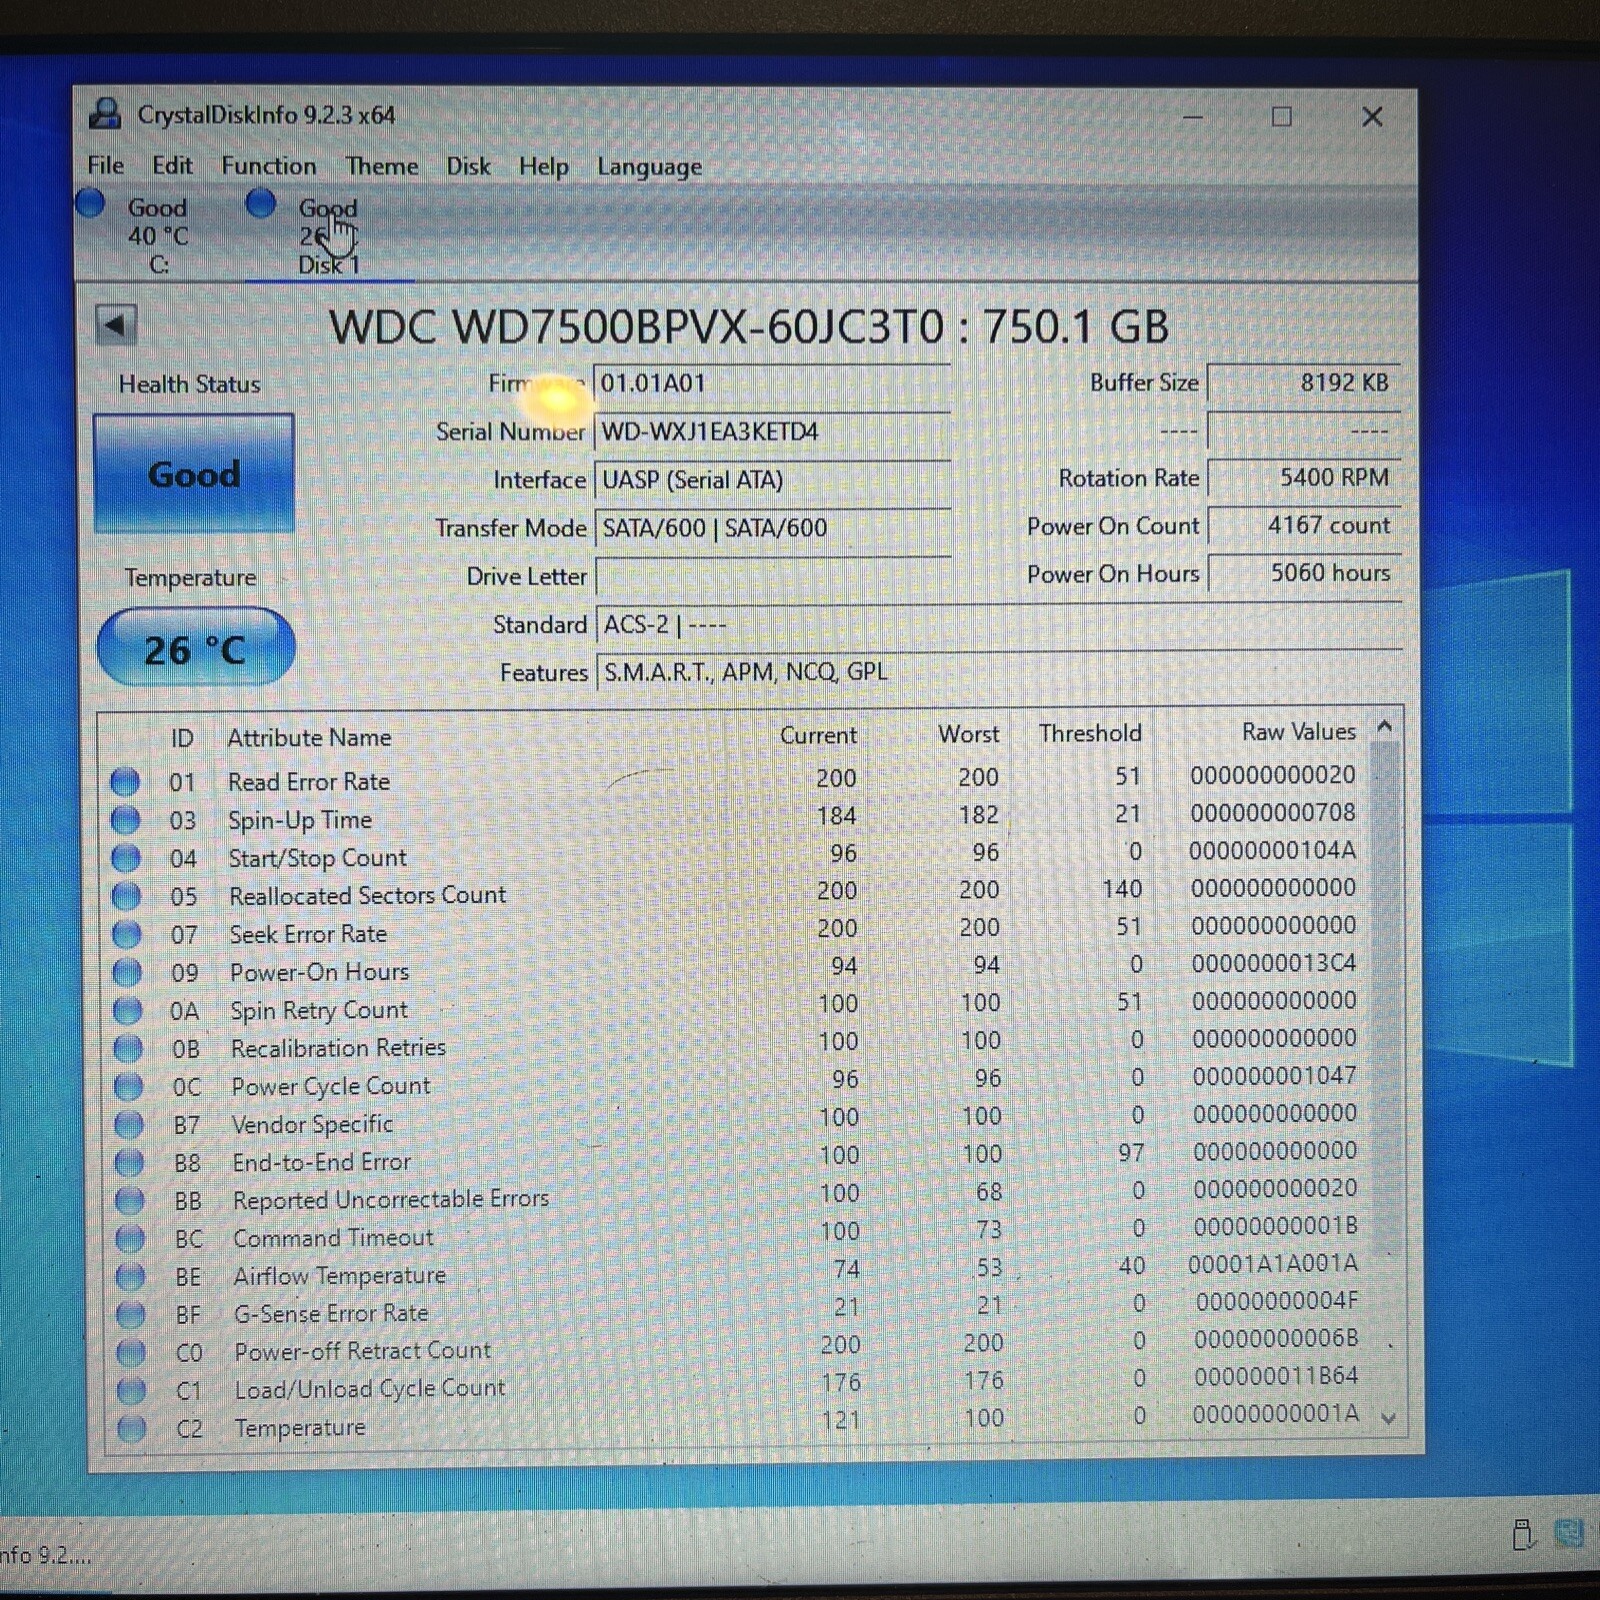Open the Language menu
The width and height of the screenshot is (1600, 1600).
(x=649, y=167)
